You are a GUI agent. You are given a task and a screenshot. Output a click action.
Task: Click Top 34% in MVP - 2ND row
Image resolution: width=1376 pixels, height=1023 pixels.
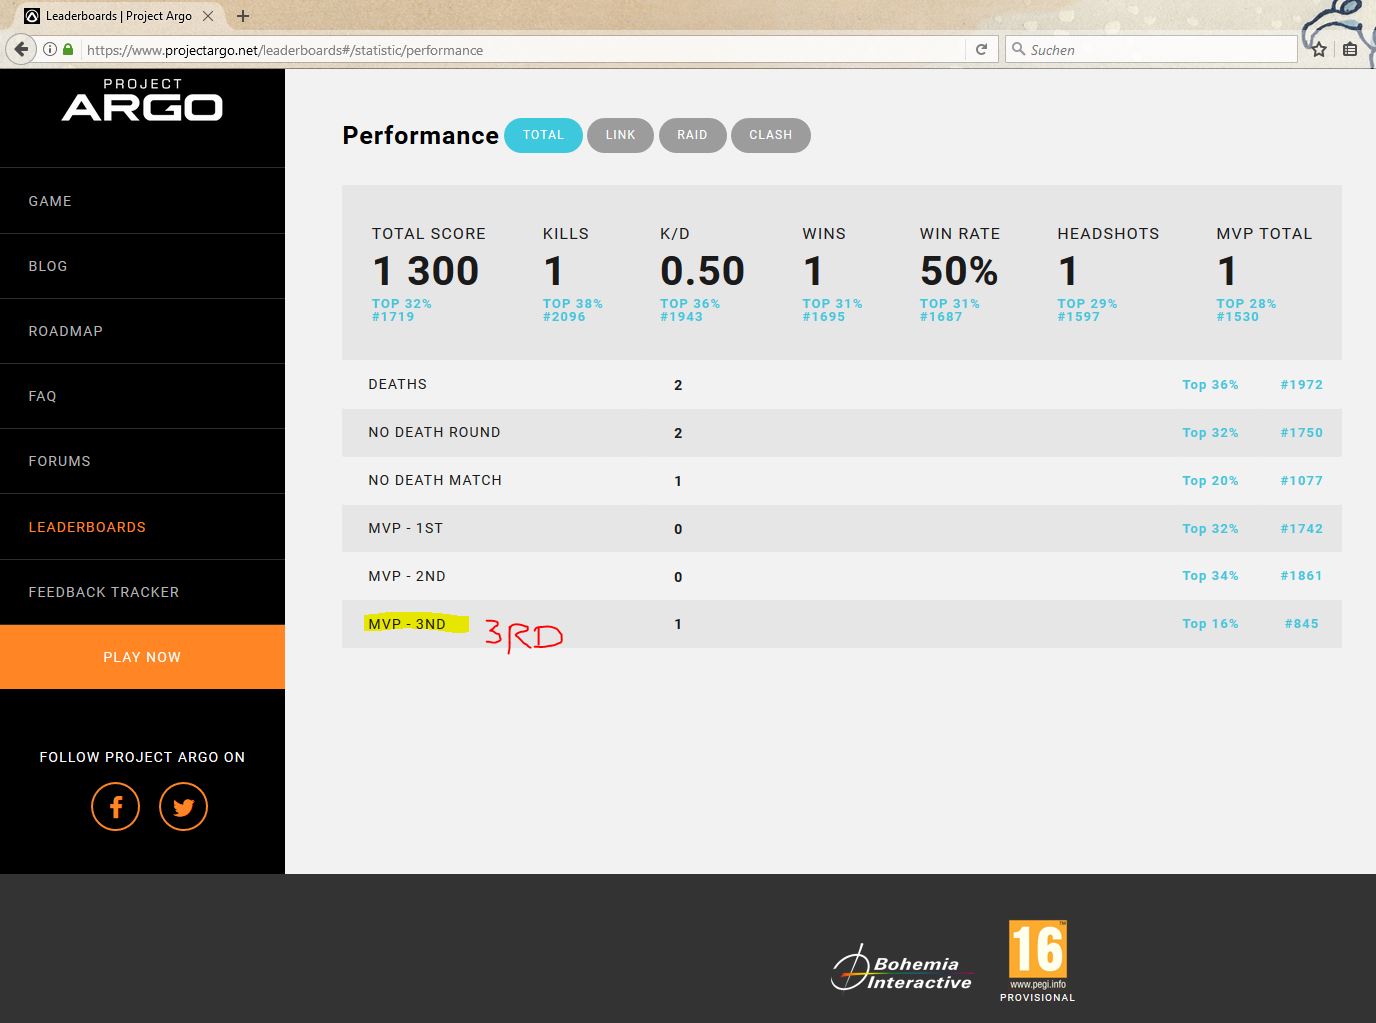tap(1210, 576)
